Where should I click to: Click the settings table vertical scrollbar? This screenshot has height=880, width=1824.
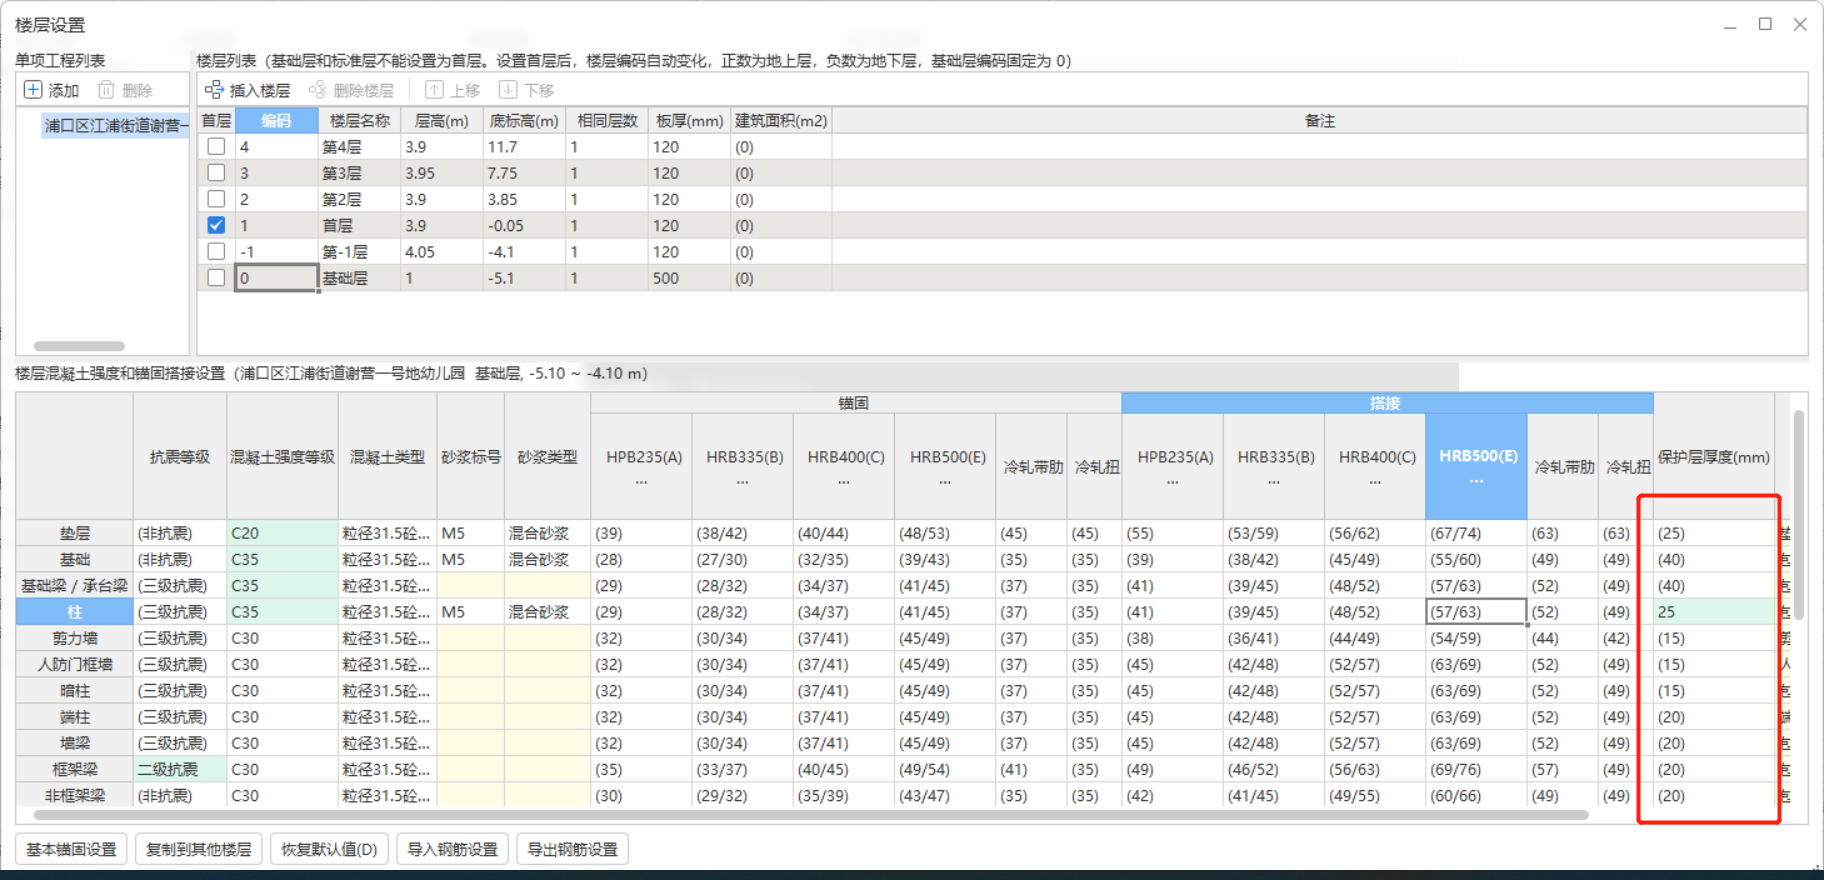point(1799,515)
